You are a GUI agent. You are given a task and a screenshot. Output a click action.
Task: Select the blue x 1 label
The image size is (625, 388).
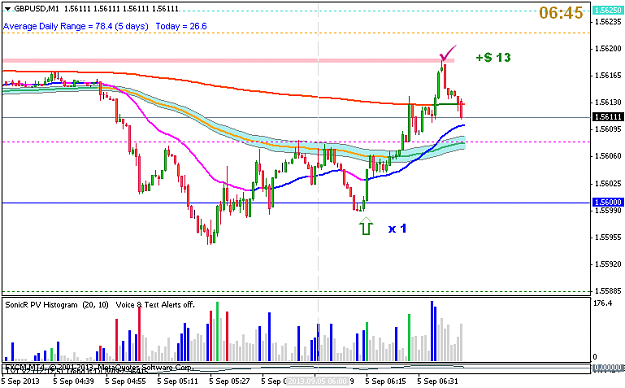(397, 228)
